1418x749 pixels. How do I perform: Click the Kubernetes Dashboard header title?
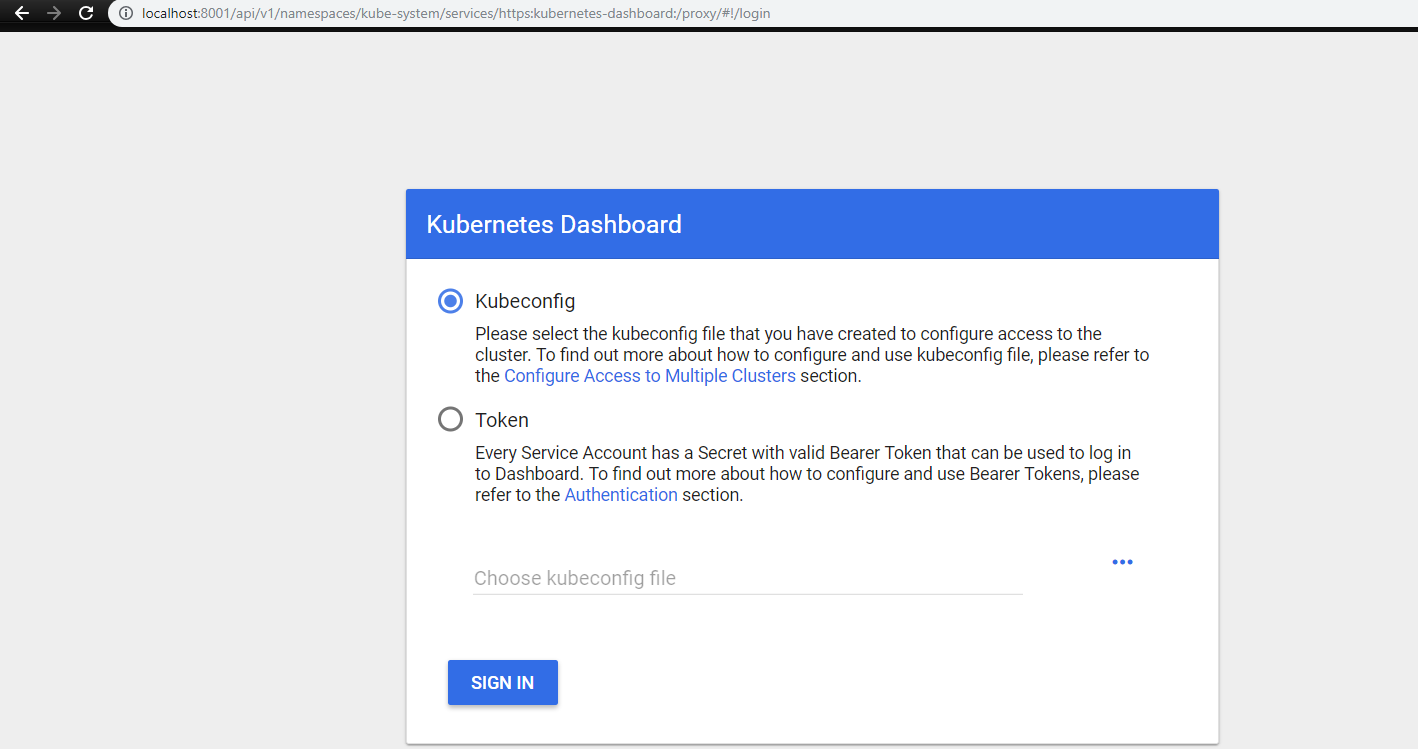click(554, 224)
